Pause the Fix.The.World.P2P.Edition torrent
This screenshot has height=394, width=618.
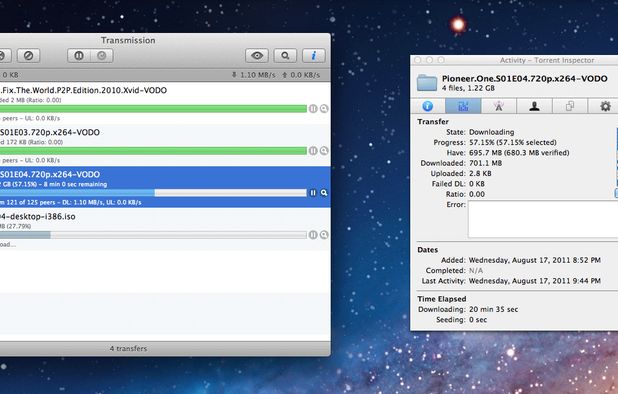[313, 109]
